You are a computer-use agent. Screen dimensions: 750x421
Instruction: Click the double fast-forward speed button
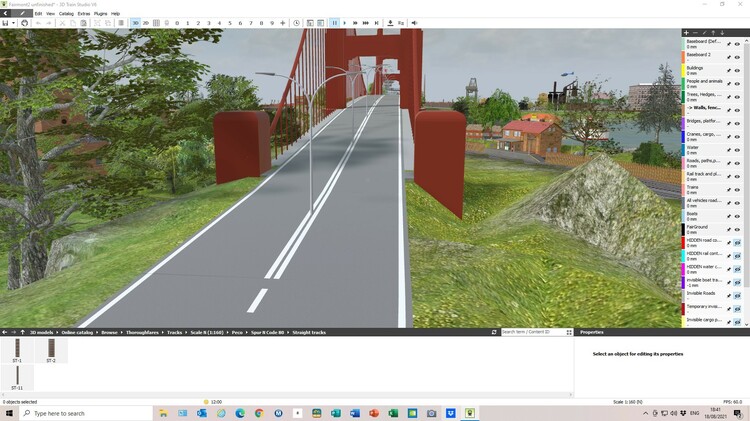tap(355, 23)
